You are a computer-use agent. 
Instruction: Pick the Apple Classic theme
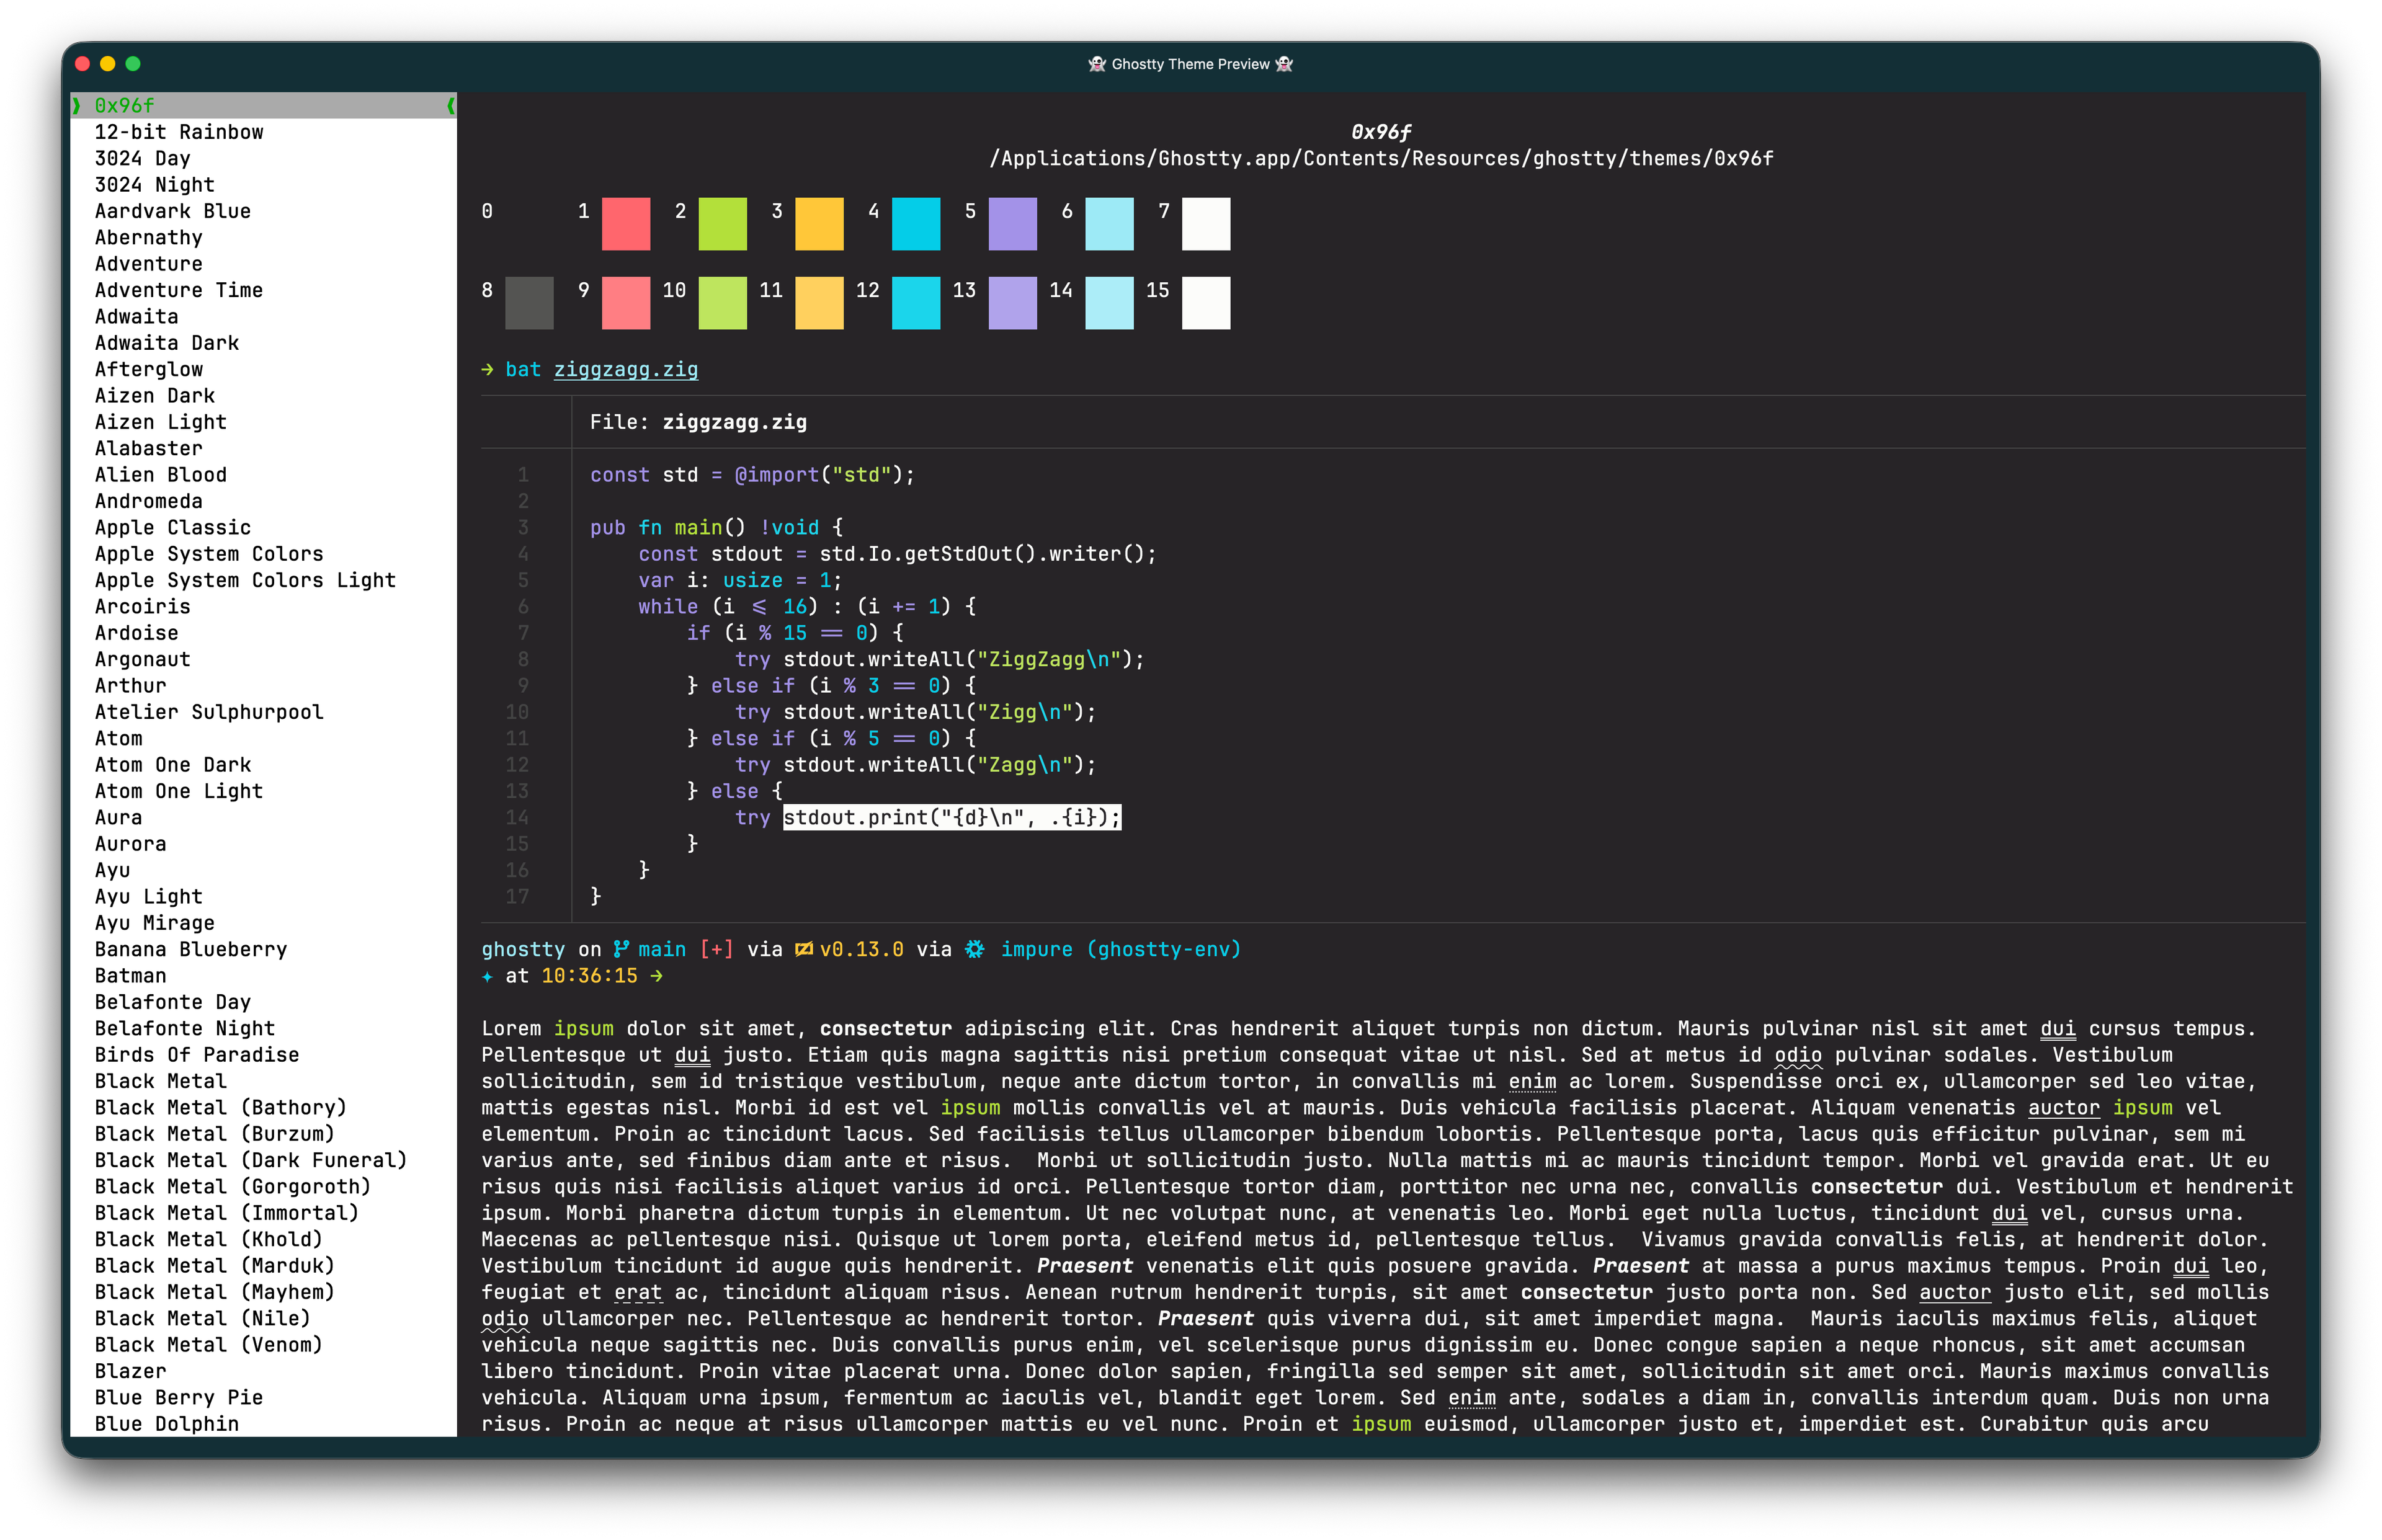coord(173,527)
